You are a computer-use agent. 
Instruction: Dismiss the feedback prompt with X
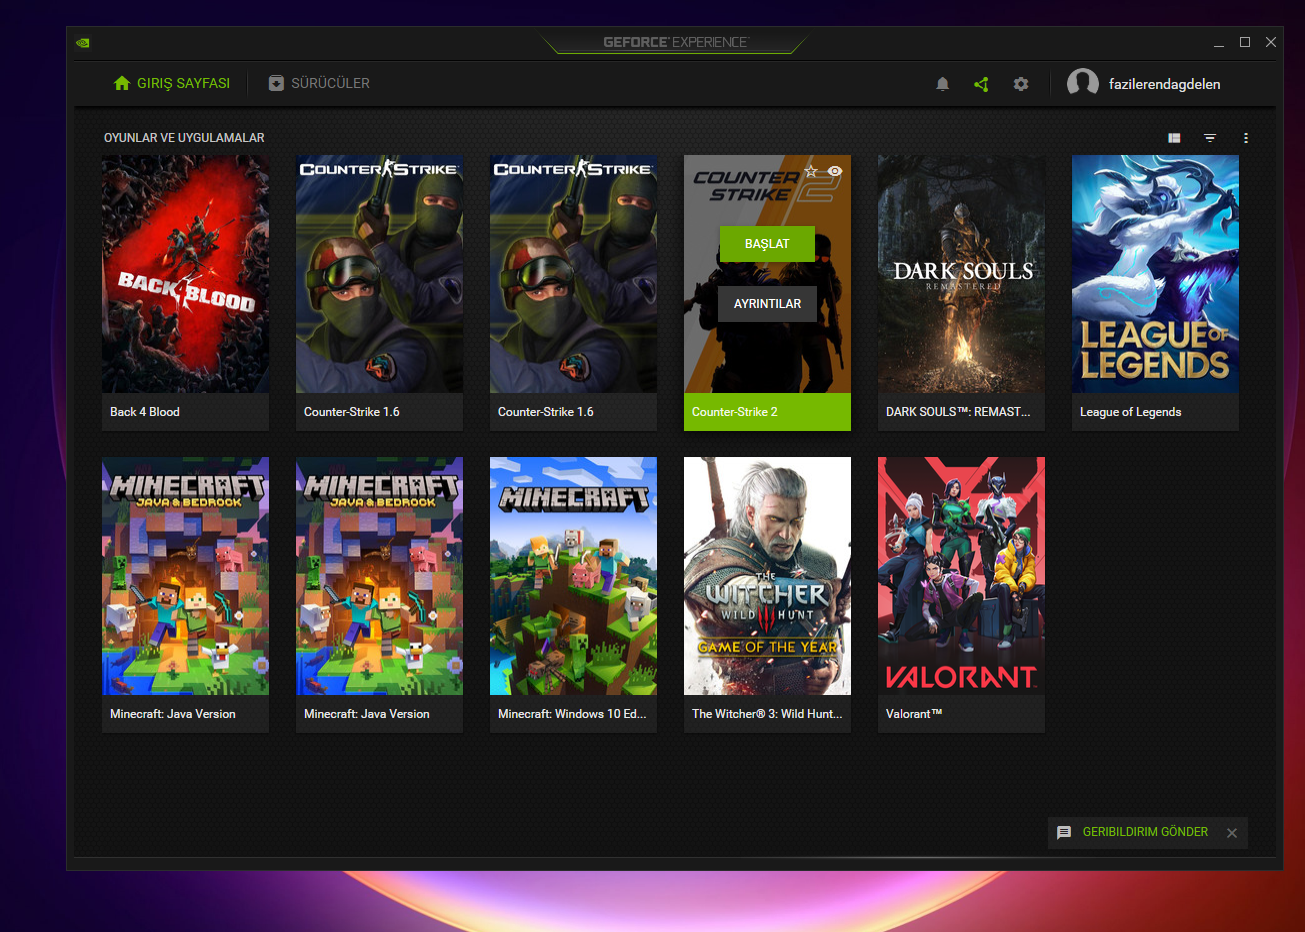[x=1232, y=833]
